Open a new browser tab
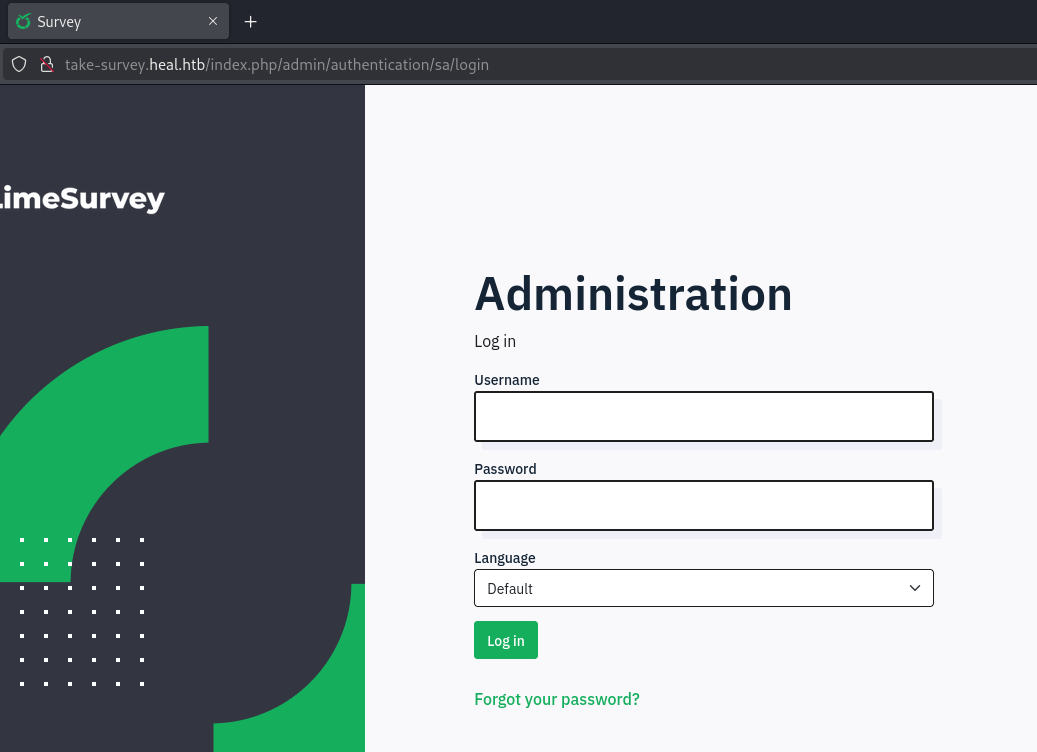This screenshot has width=1037, height=752. (250, 22)
